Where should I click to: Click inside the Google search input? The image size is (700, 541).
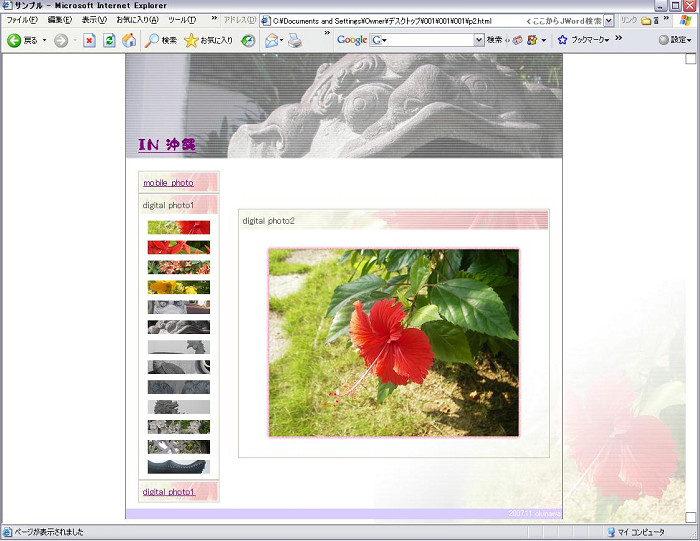[x=428, y=40]
